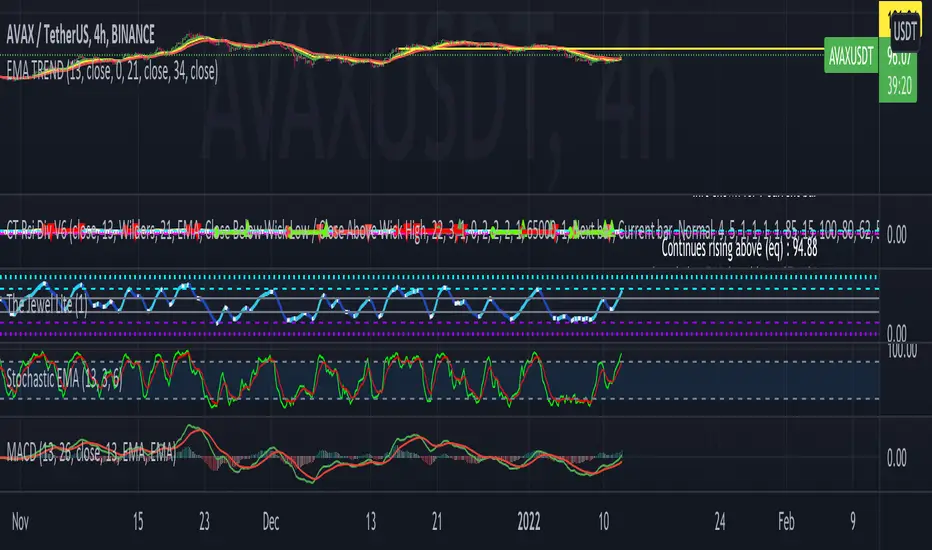932x550 pixels.
Task: Click the AVAX / TetherUS, 4h, BINANCE symbol title
Action: point(81,35)
